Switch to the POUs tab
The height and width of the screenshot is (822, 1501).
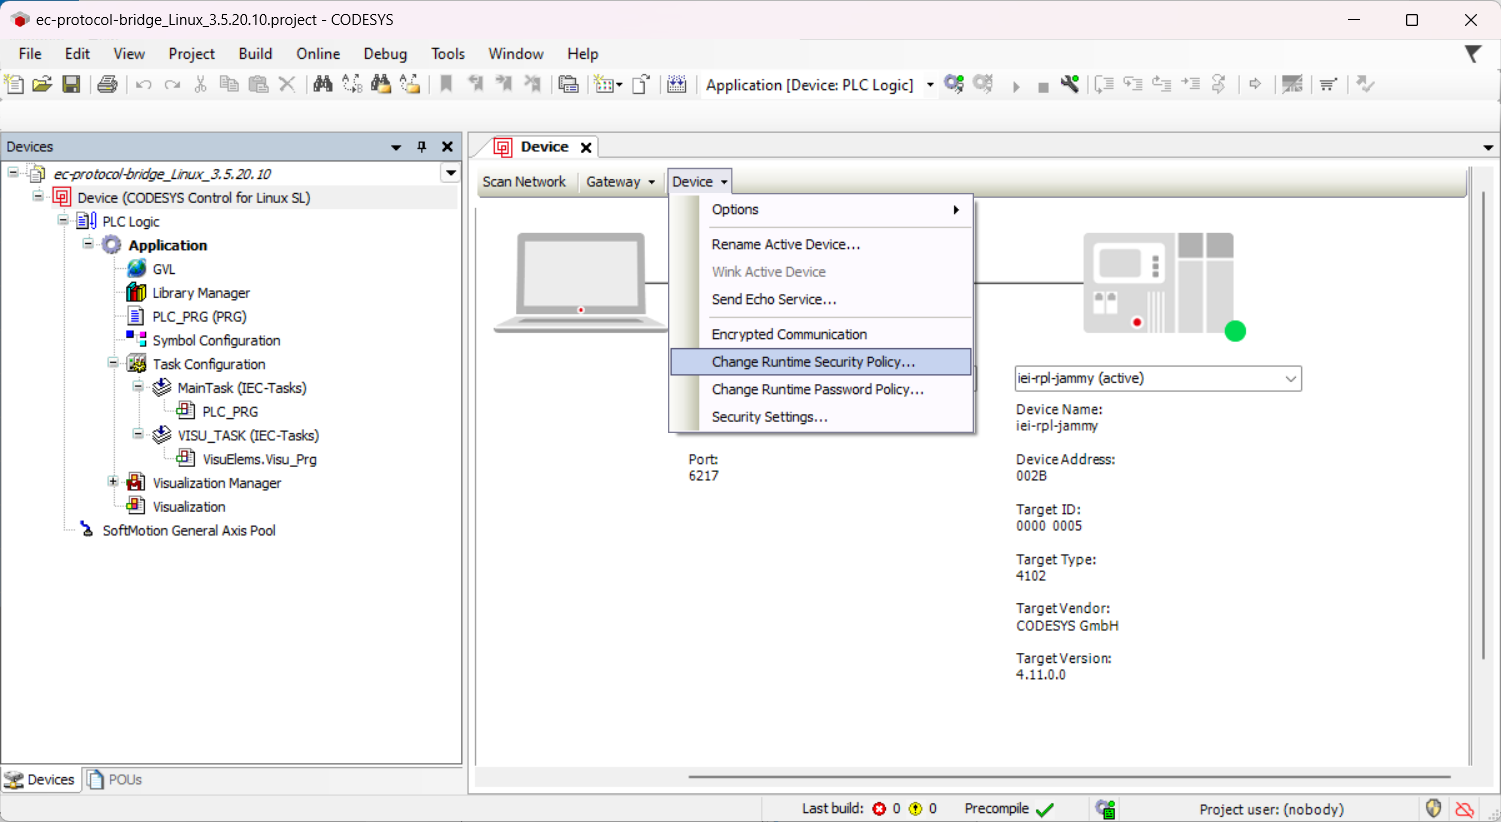point(114,779)
